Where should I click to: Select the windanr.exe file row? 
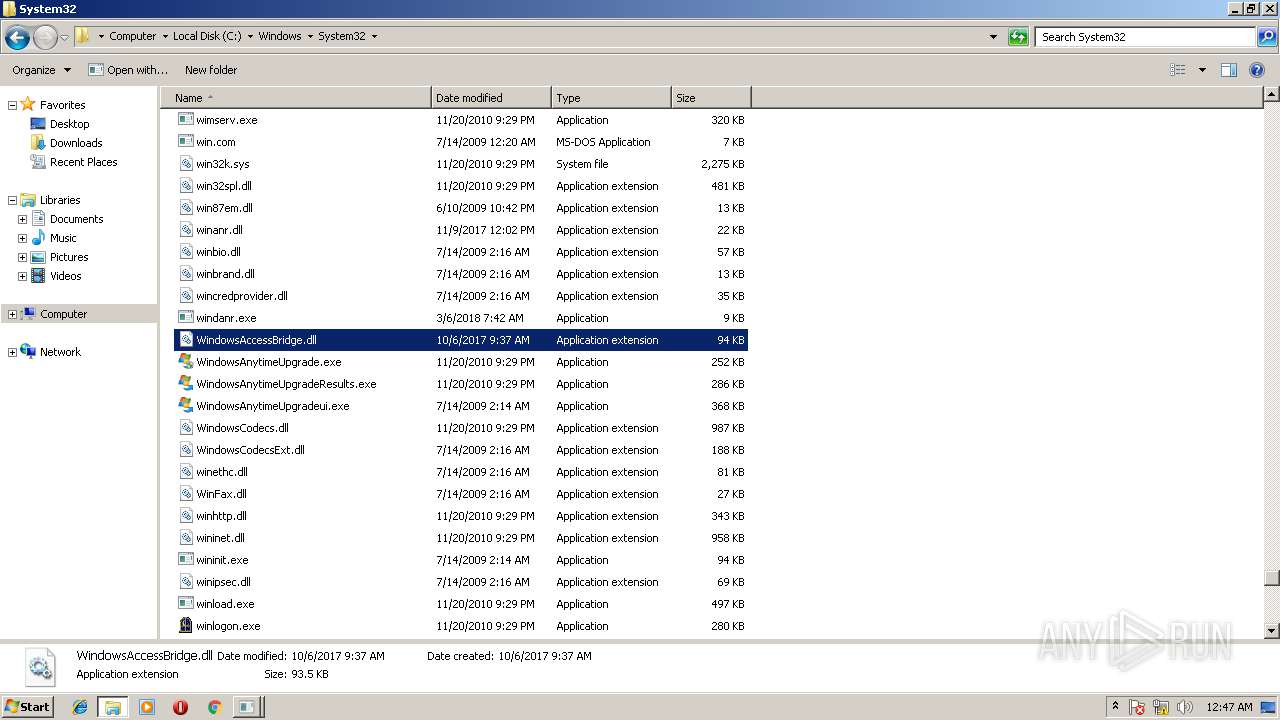461,318
